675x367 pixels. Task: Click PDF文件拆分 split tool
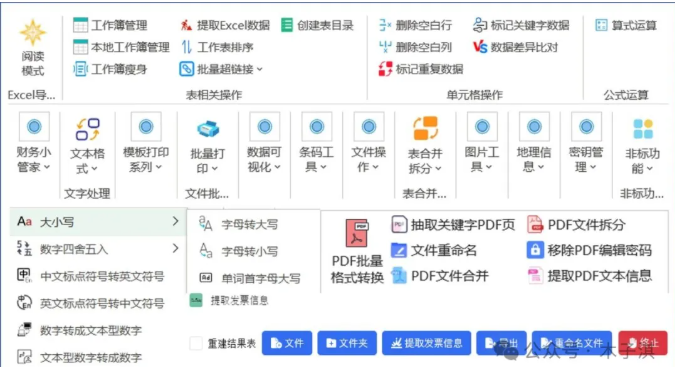tap(576, 225)
